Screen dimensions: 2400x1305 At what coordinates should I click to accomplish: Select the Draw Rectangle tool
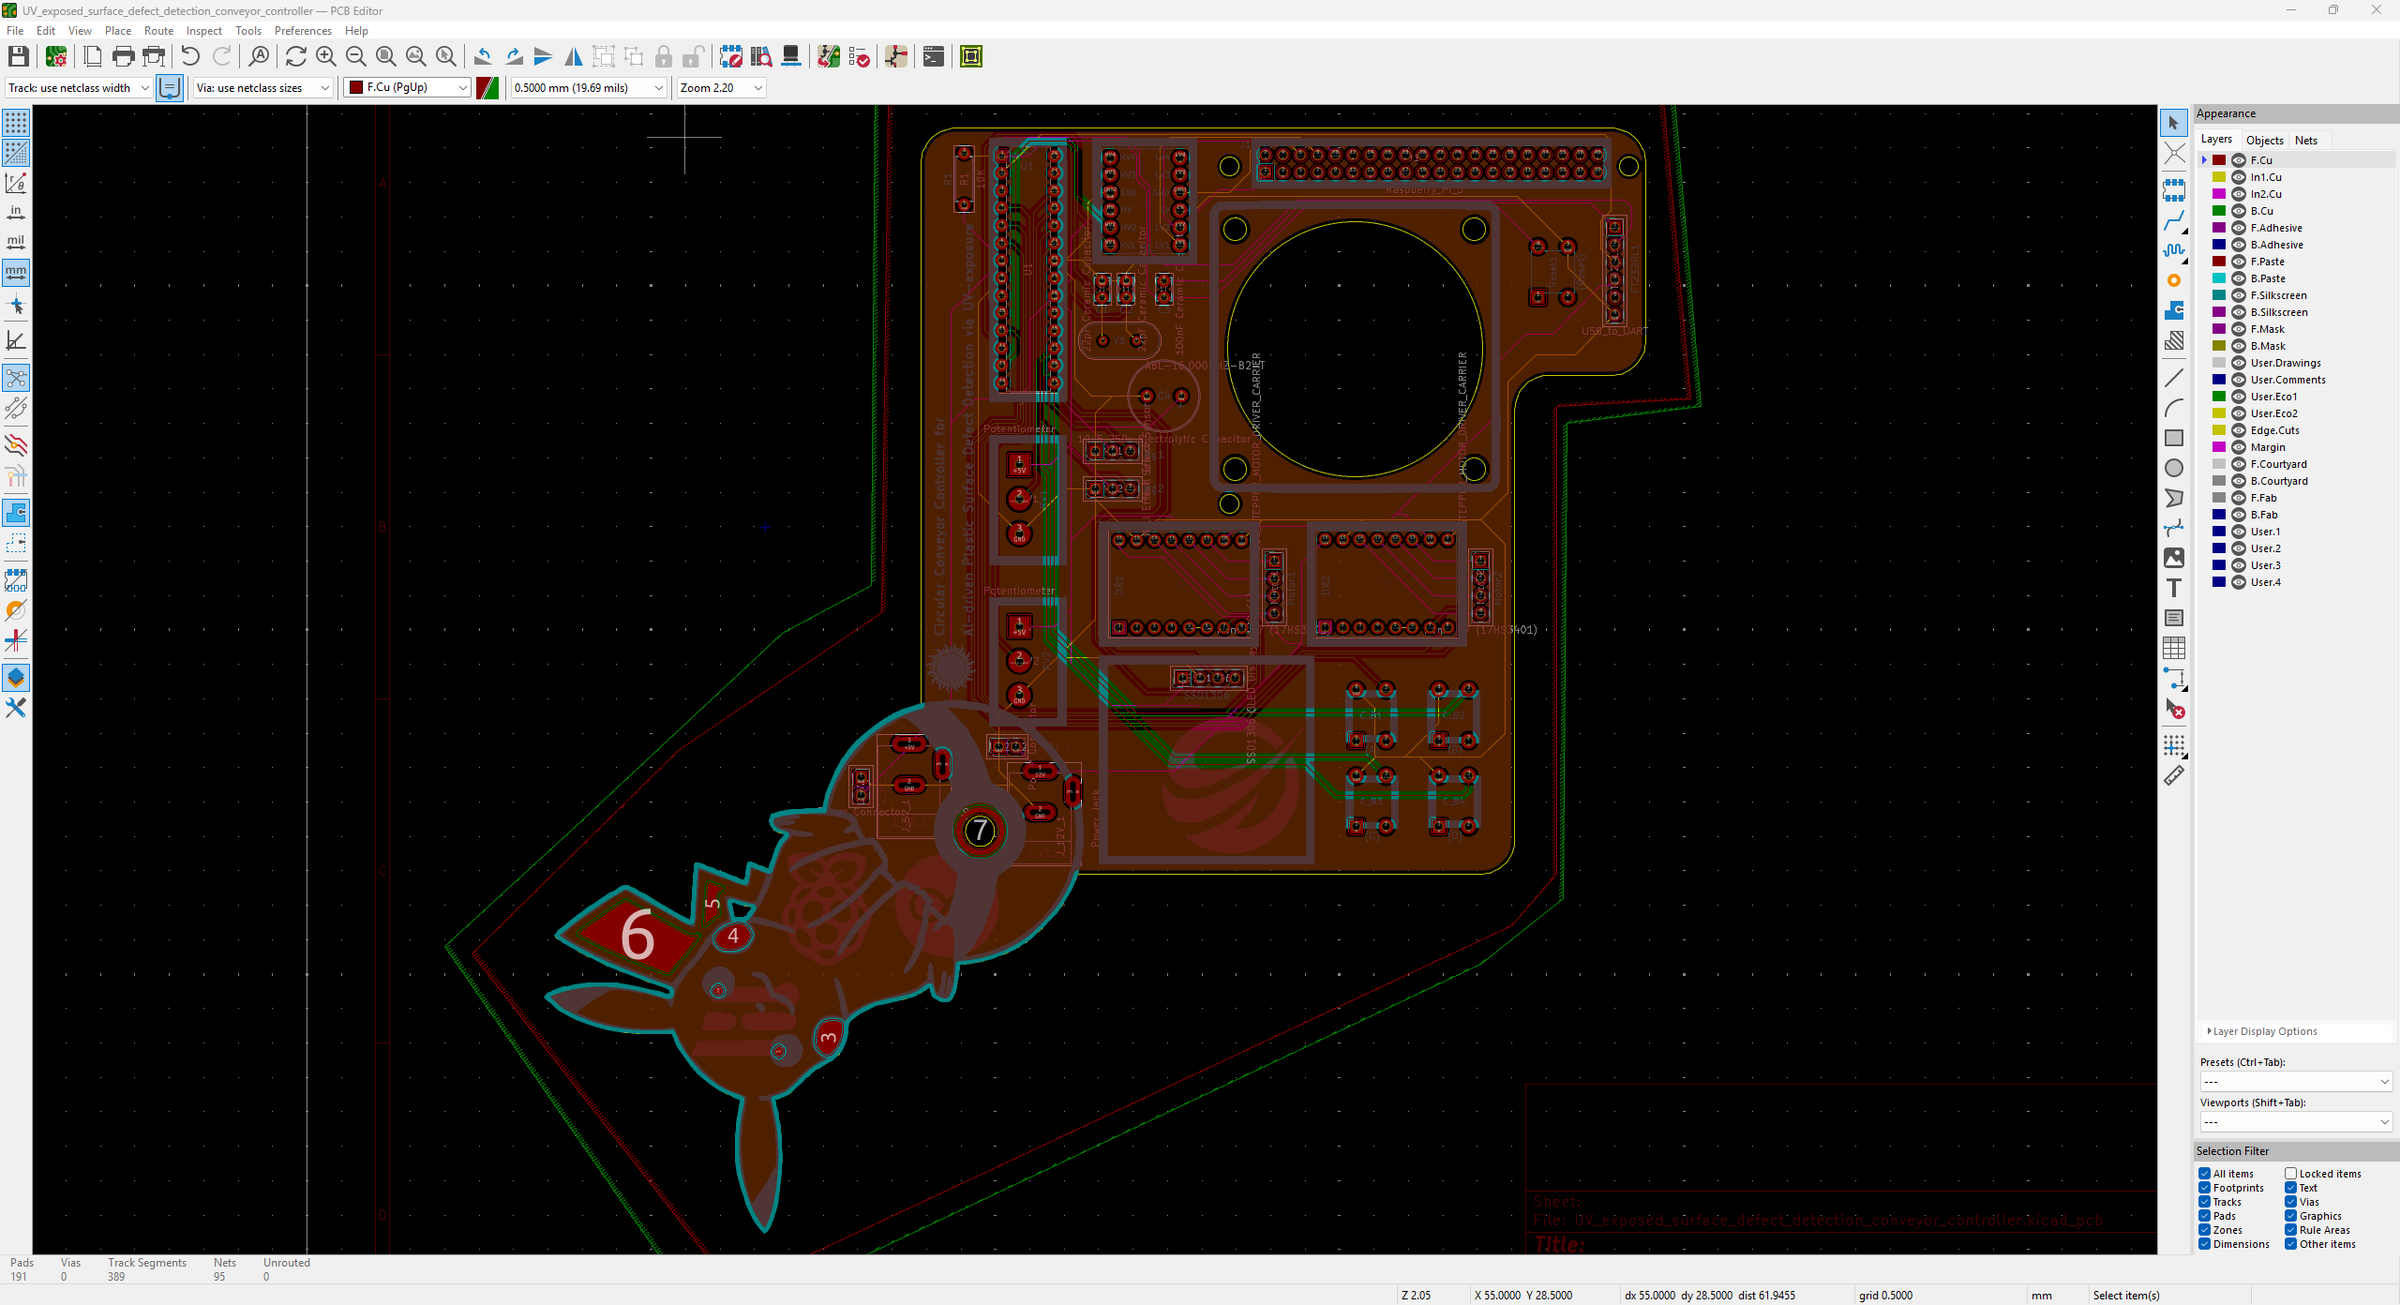[x=2174, y=438]
